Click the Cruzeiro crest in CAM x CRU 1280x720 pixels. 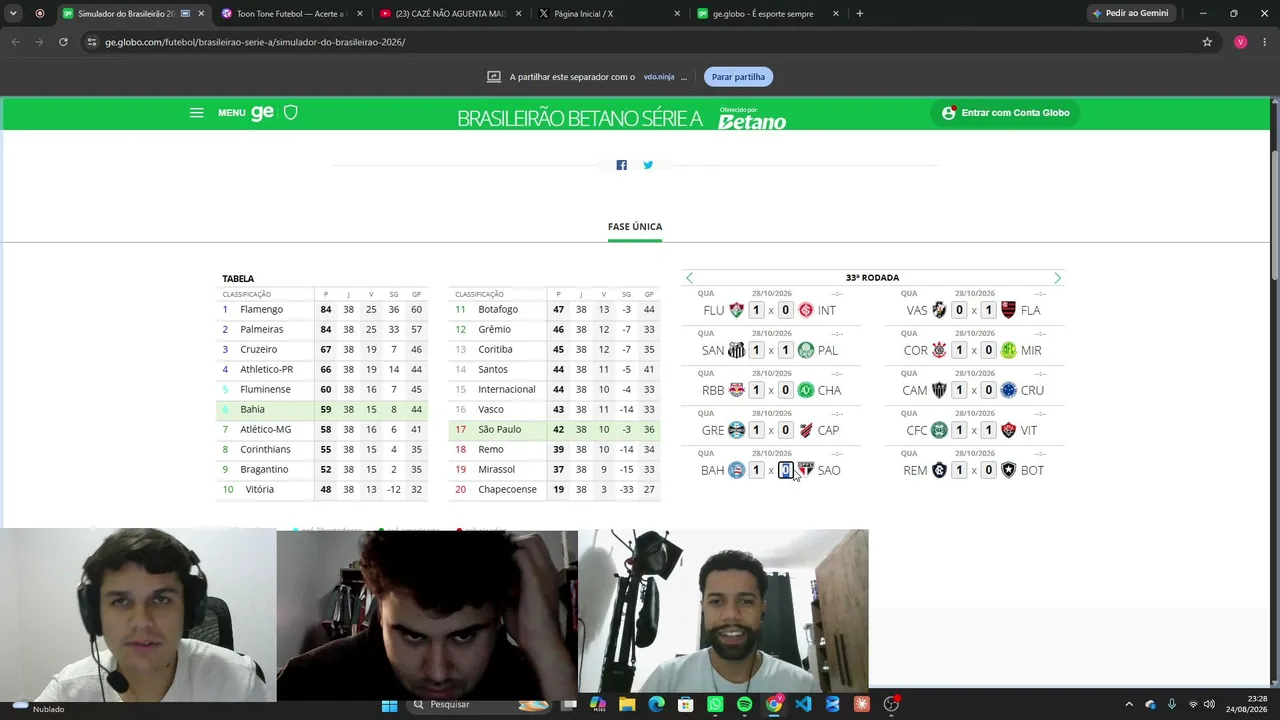(1008, 390)
